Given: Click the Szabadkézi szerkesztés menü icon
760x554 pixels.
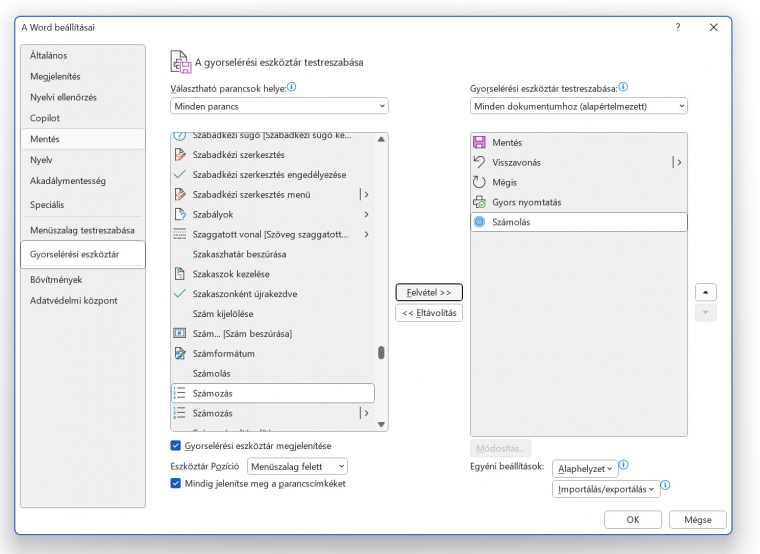Looking at the screenshot, I should coord(180,194).
